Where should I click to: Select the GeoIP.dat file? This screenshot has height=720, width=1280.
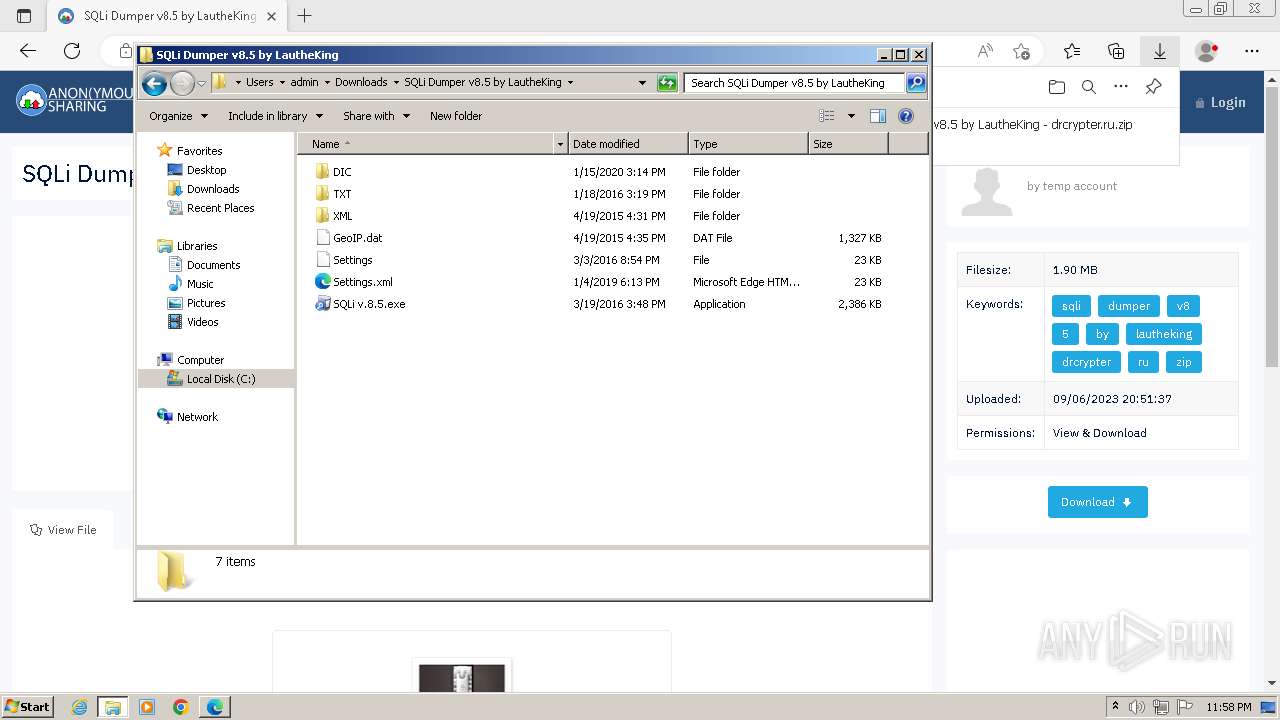pos(357,238)
